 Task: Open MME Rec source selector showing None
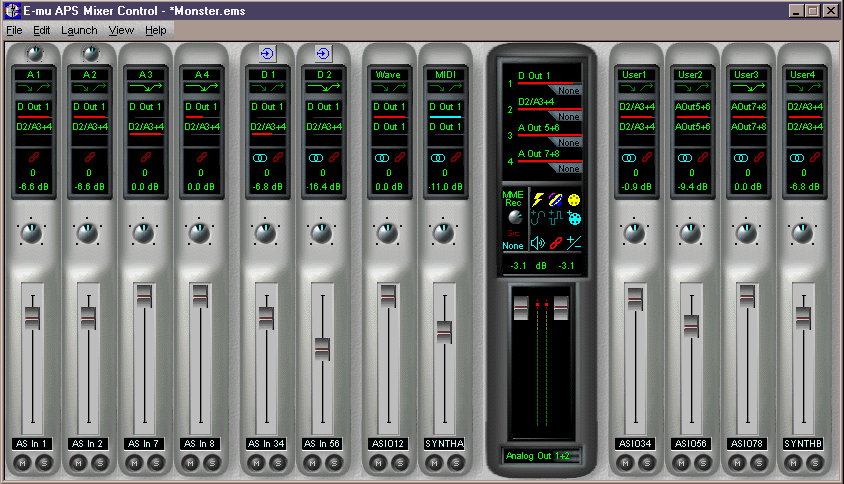[513, 245]
